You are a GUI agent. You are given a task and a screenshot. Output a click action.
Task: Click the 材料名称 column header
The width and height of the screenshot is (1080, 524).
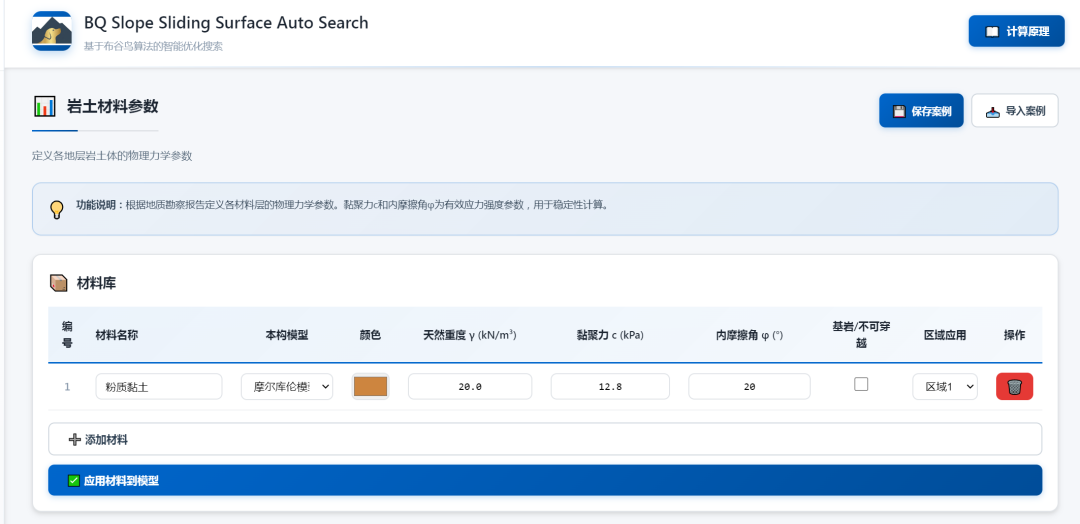[x=117, y=335]
